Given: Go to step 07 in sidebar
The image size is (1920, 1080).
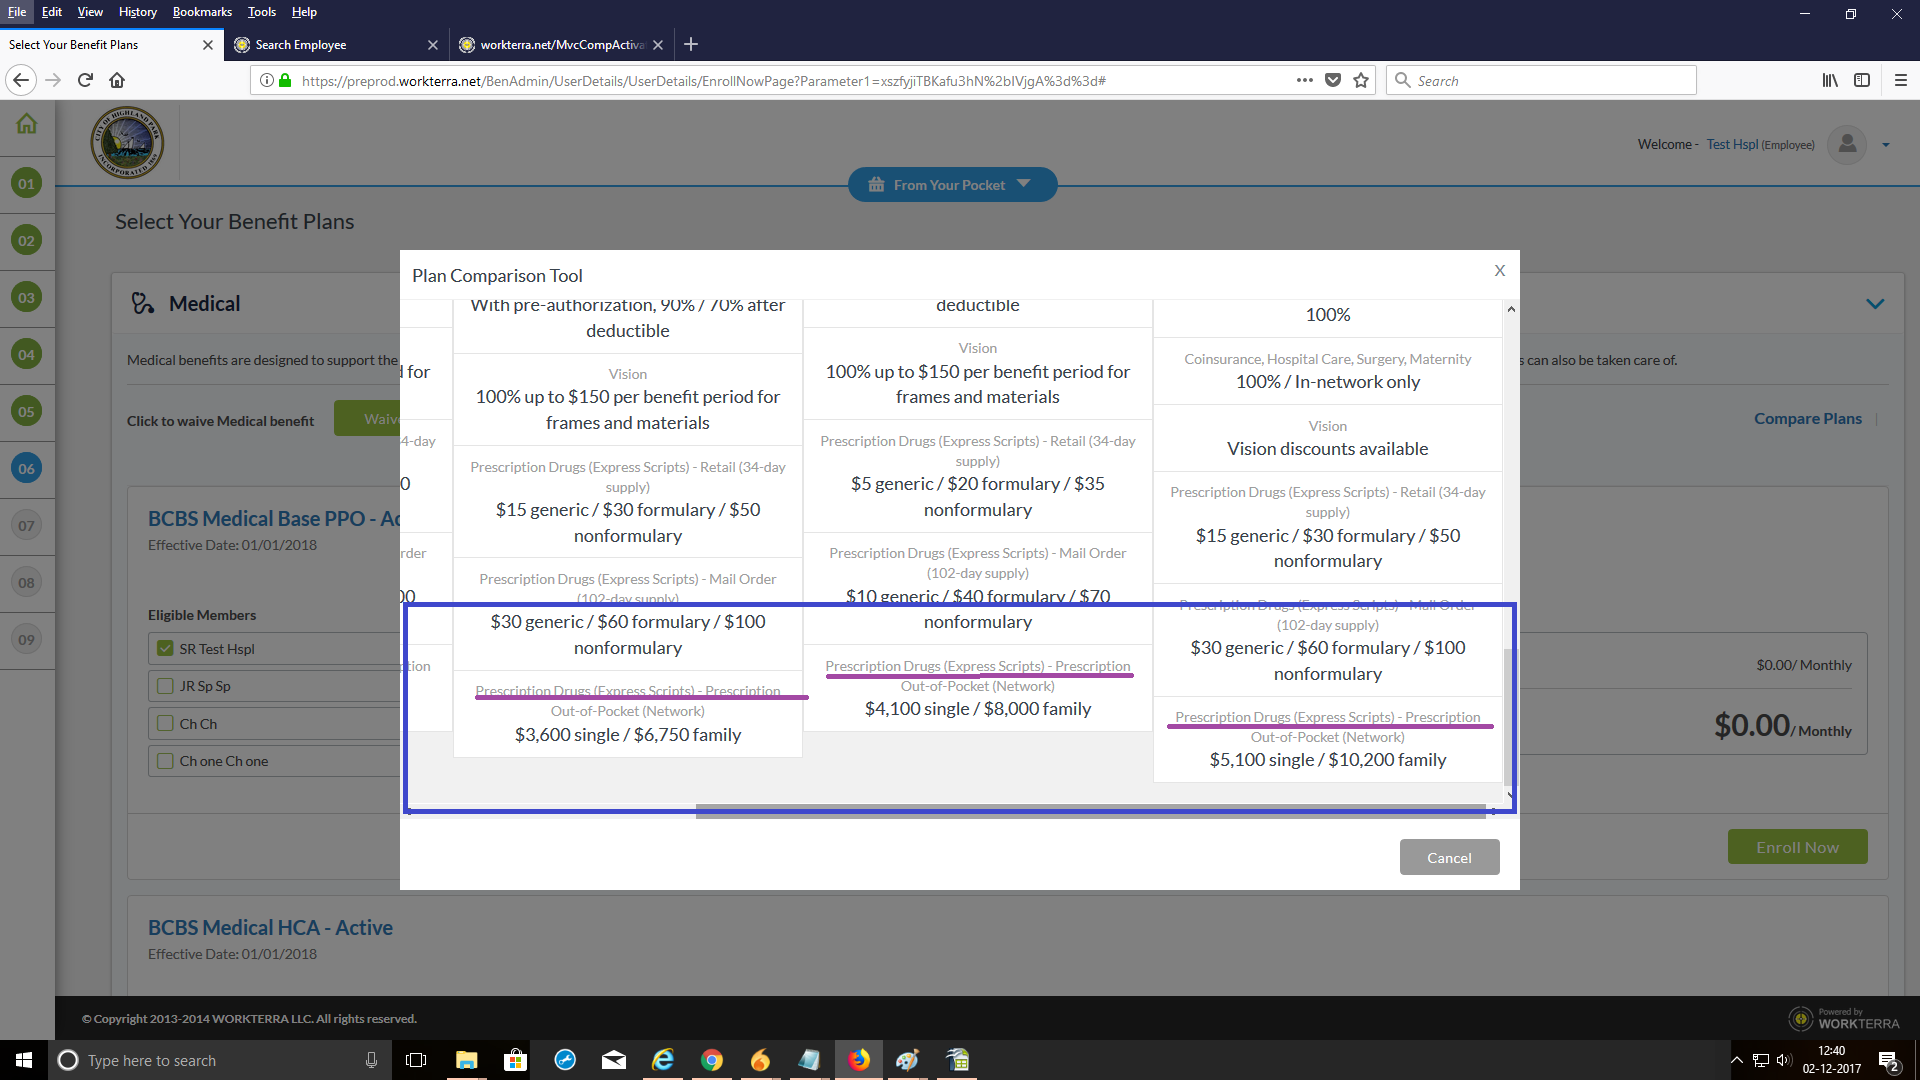Looking at the screenshot, I should click(27, 525).
